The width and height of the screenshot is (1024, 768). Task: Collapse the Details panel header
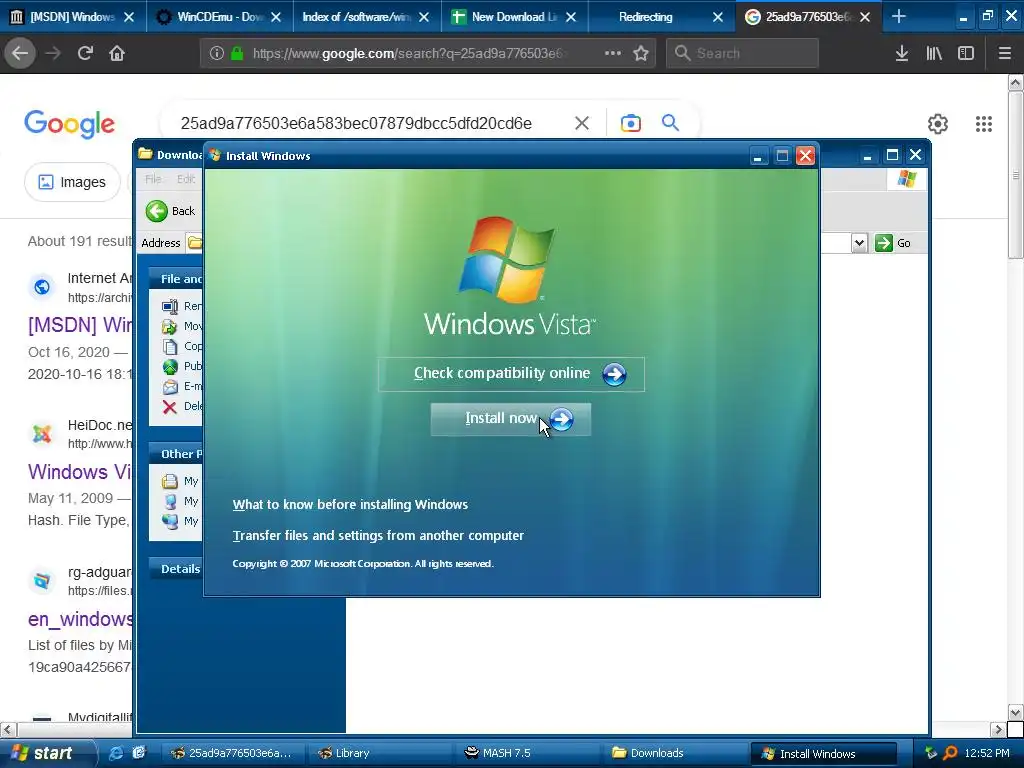point(177,569)
